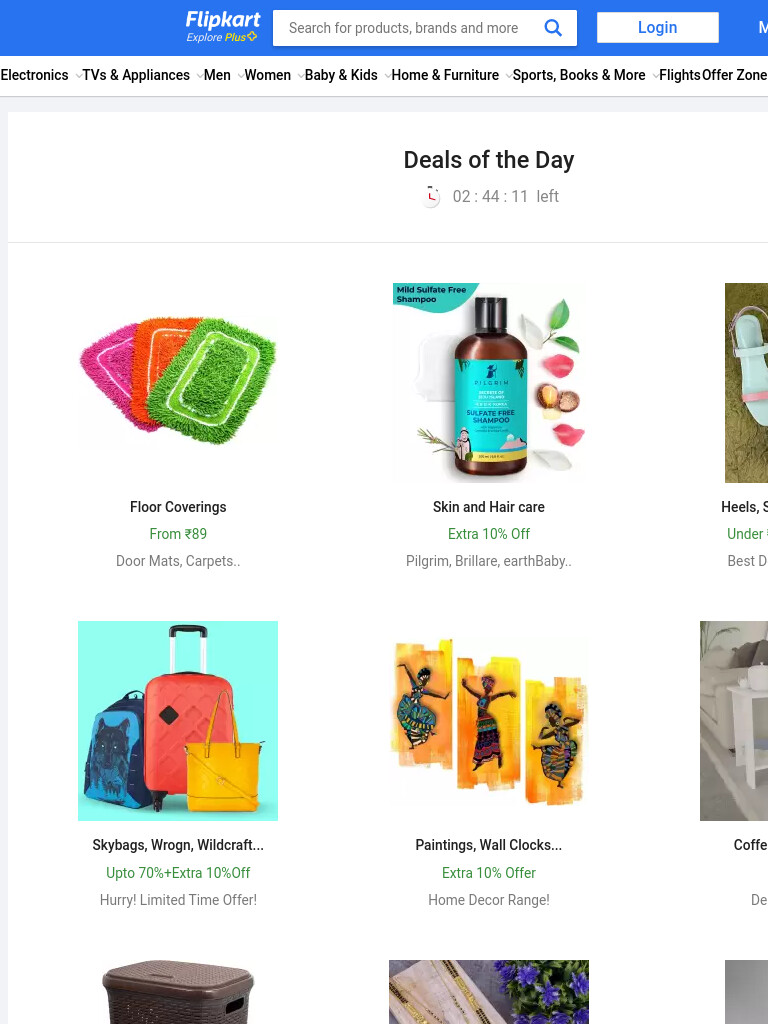This screenshot has width=768, height=1024.
Task: Open the Flipkart logo home link
Action: coord(223,20)
